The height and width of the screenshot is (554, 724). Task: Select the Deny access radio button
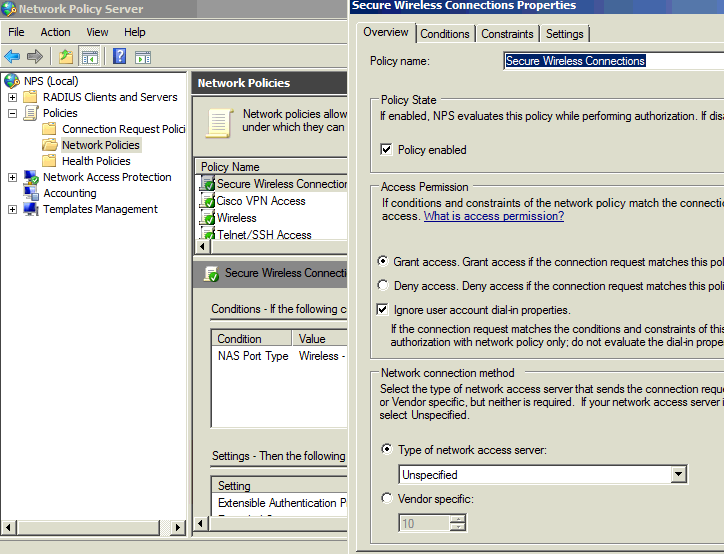383,286
